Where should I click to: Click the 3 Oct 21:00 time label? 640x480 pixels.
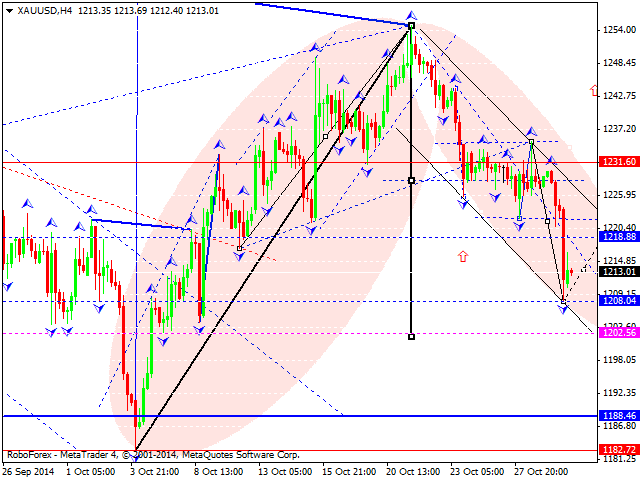[x=154, y=472]
